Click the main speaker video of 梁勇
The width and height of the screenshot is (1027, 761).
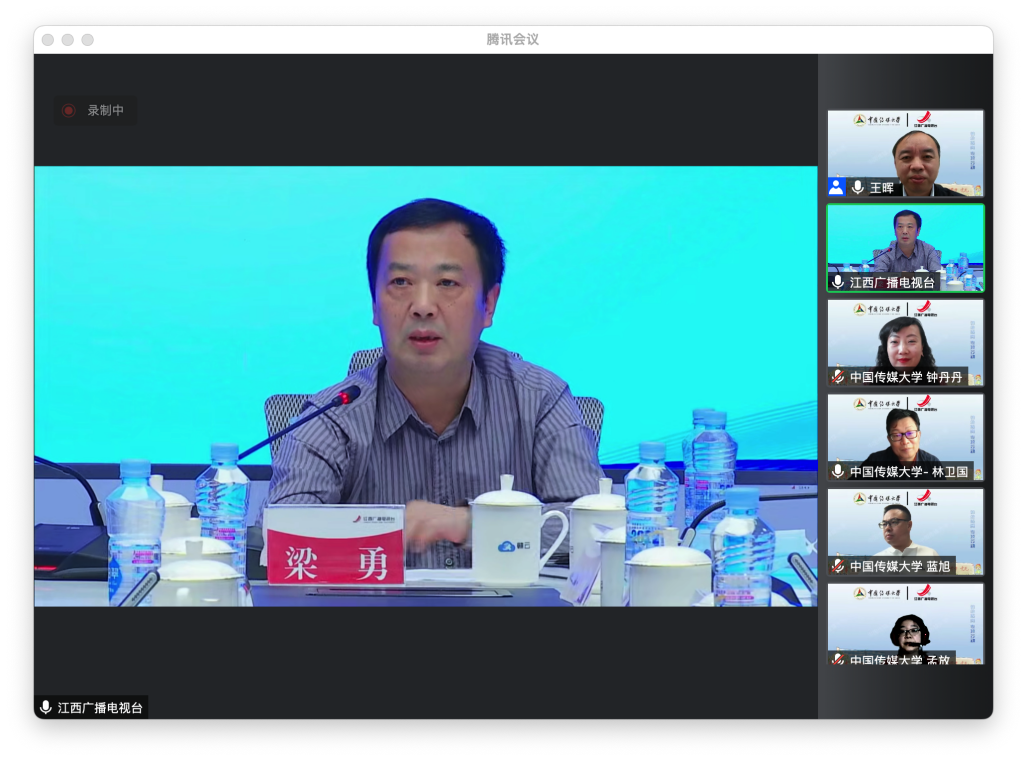425,385
